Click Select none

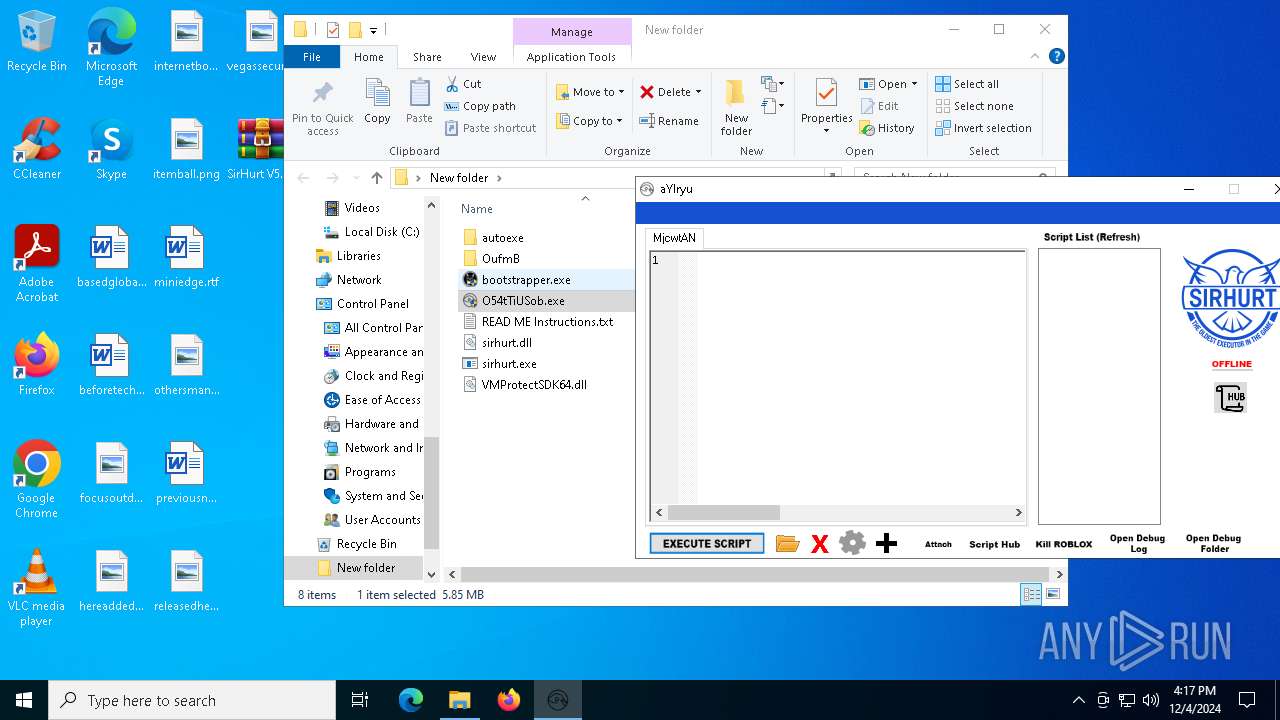pyautogui.click(x=974, y=106)
